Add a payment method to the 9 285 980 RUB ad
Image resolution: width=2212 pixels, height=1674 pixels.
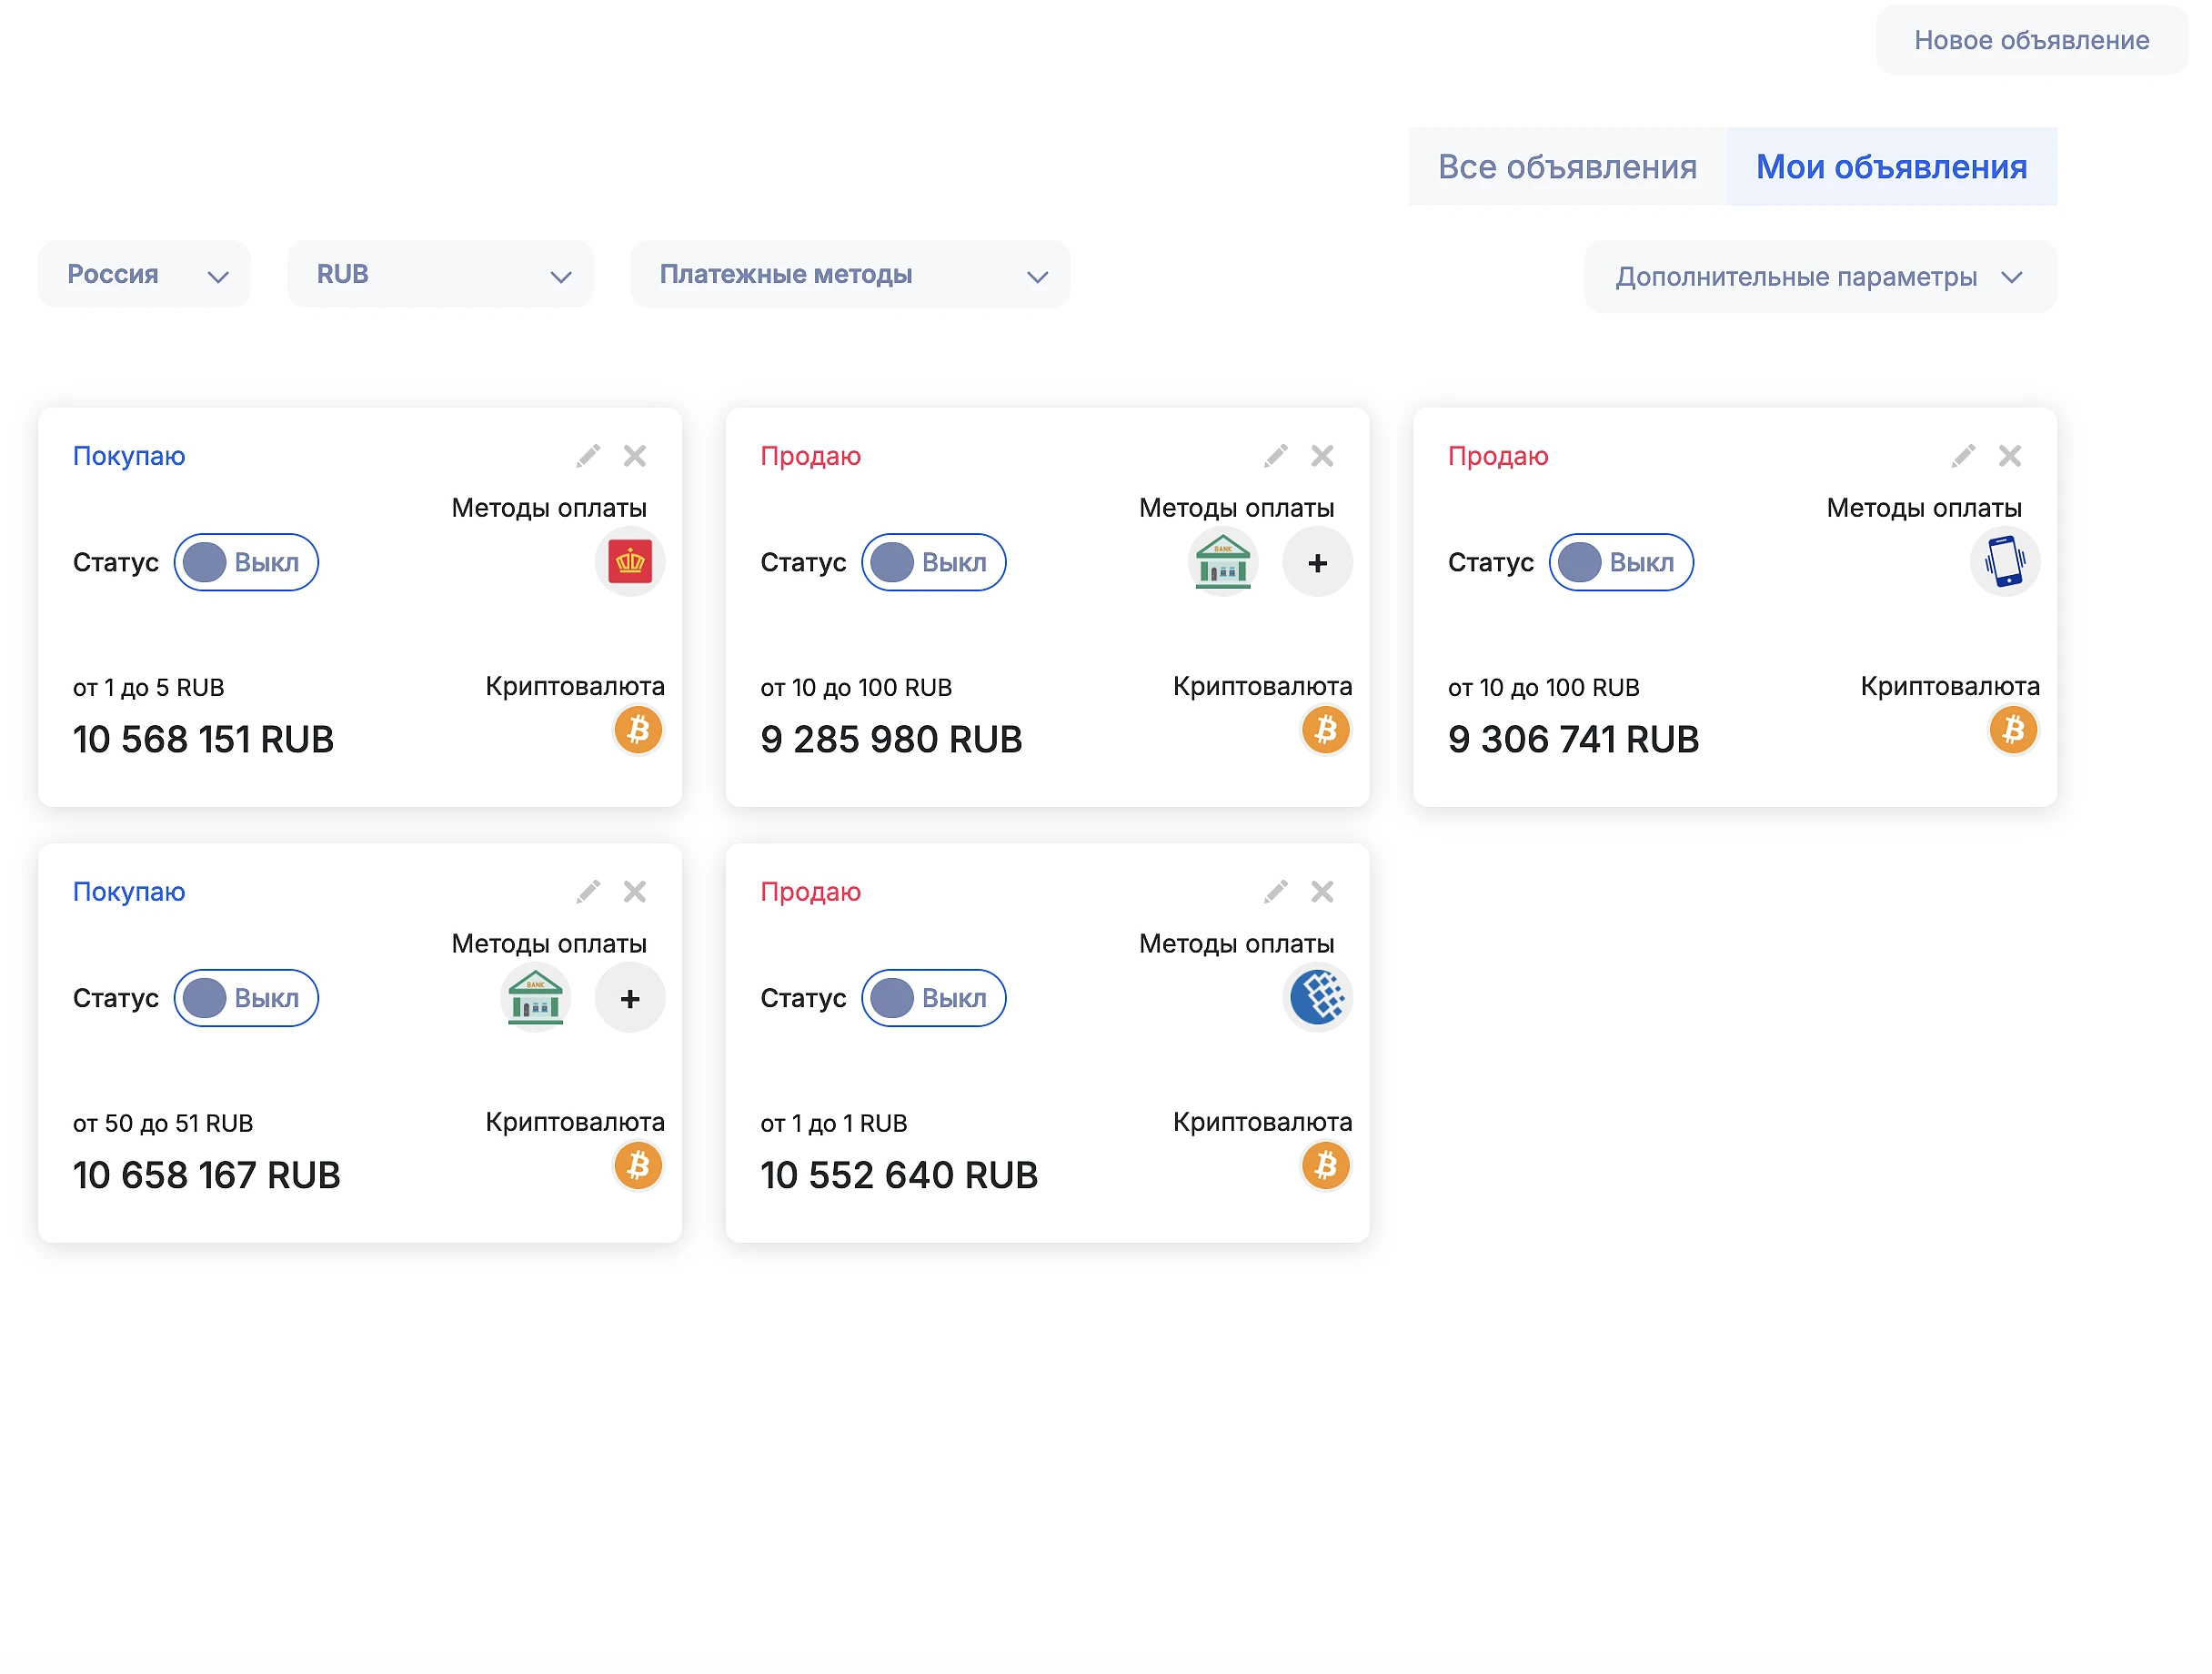tap(1317, 563)
